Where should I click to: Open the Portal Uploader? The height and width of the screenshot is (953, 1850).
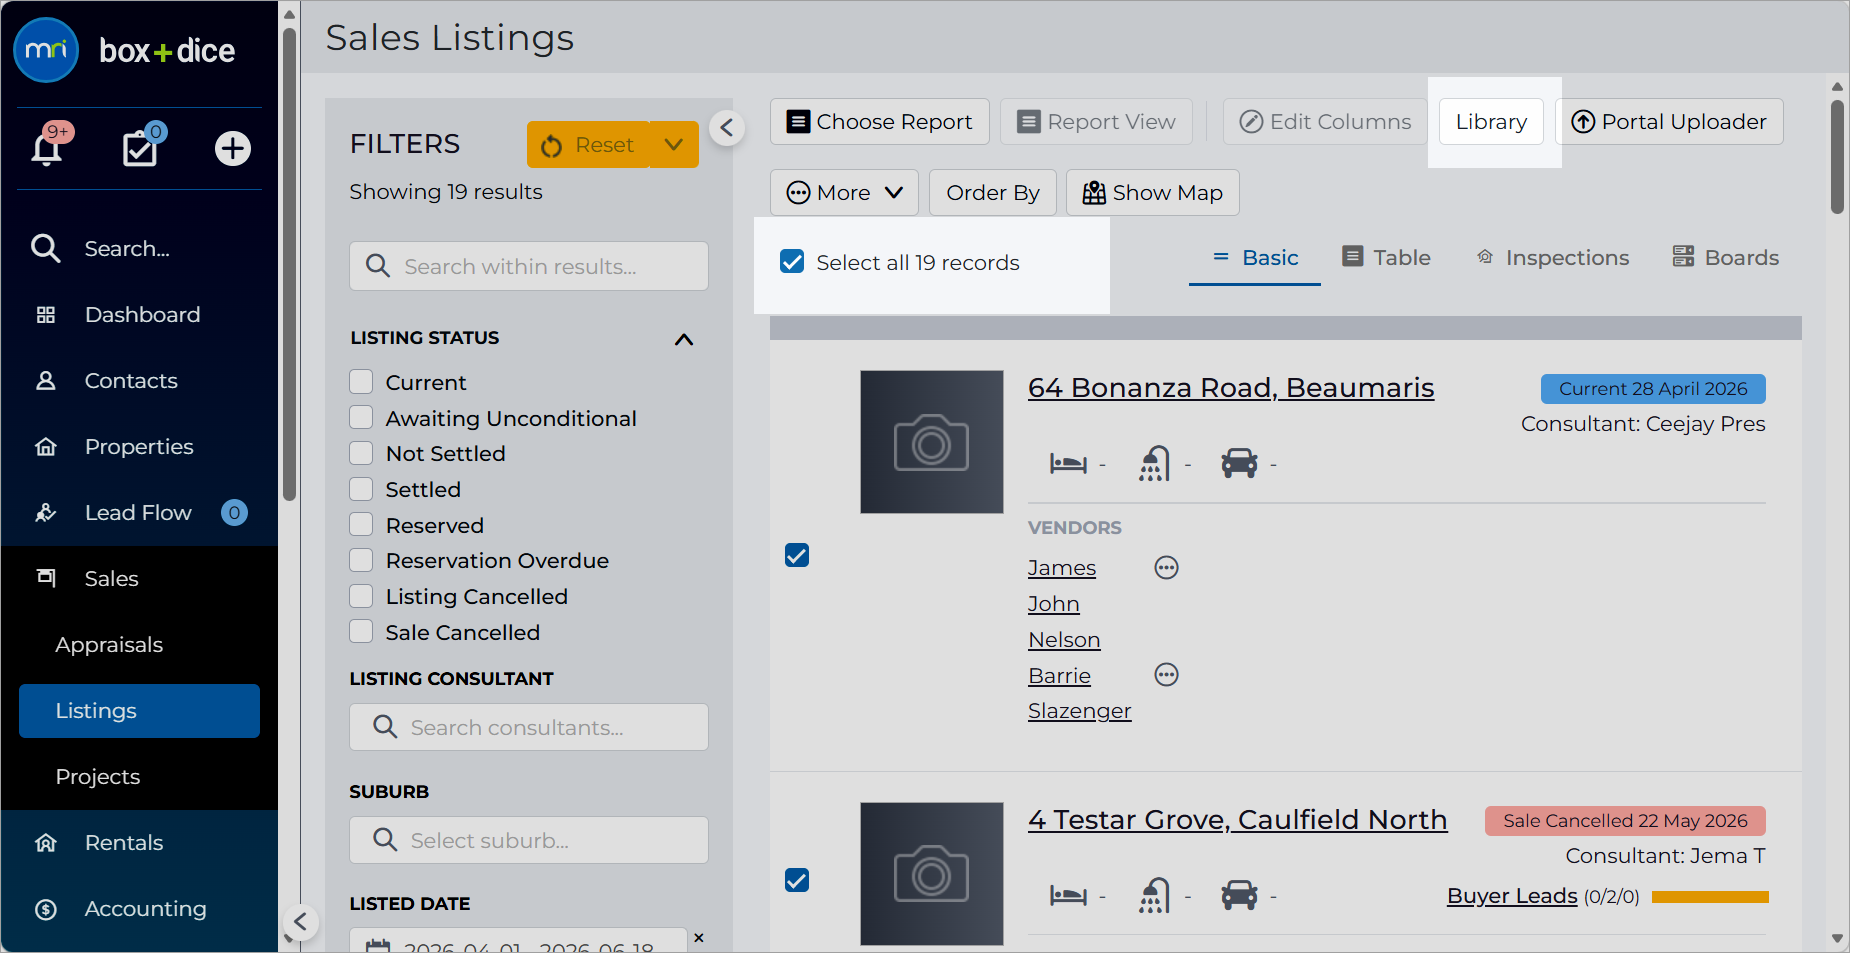[1669, 122]
